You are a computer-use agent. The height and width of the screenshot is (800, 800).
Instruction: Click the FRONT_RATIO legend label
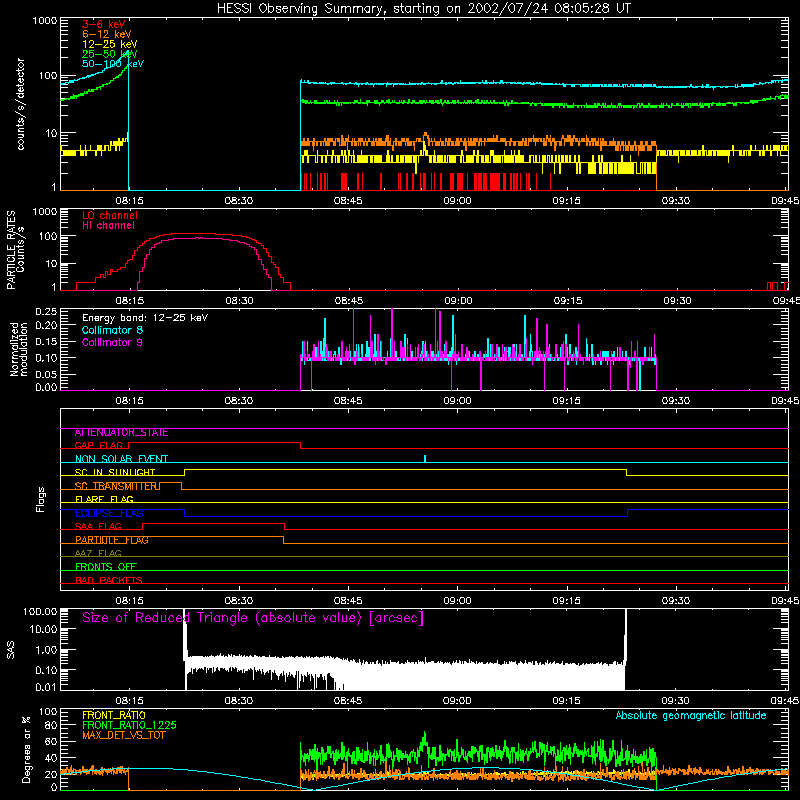click(x=114, y=715)
